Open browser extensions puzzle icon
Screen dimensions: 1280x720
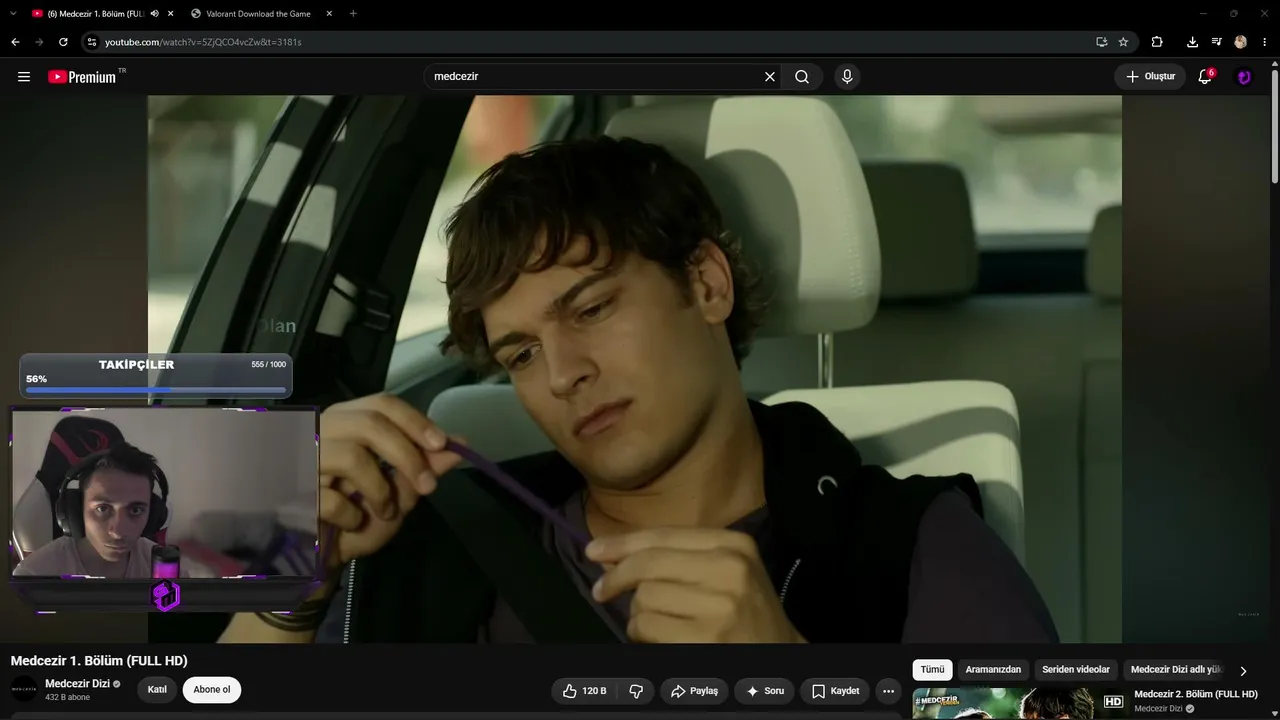tap(1157, 42)
